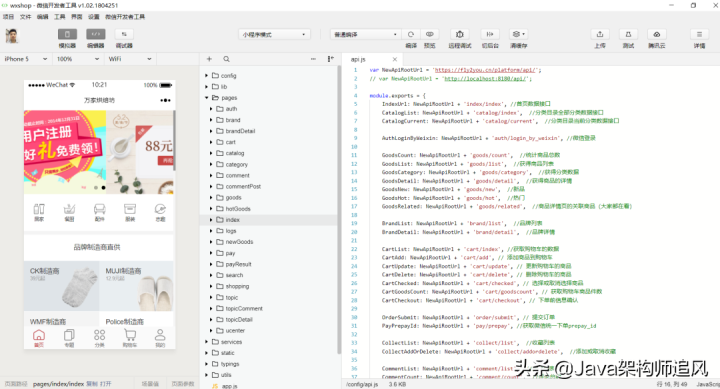Open the 设置 menu
The width and height of the screenshot is (720, 389).
coord(94,17)
